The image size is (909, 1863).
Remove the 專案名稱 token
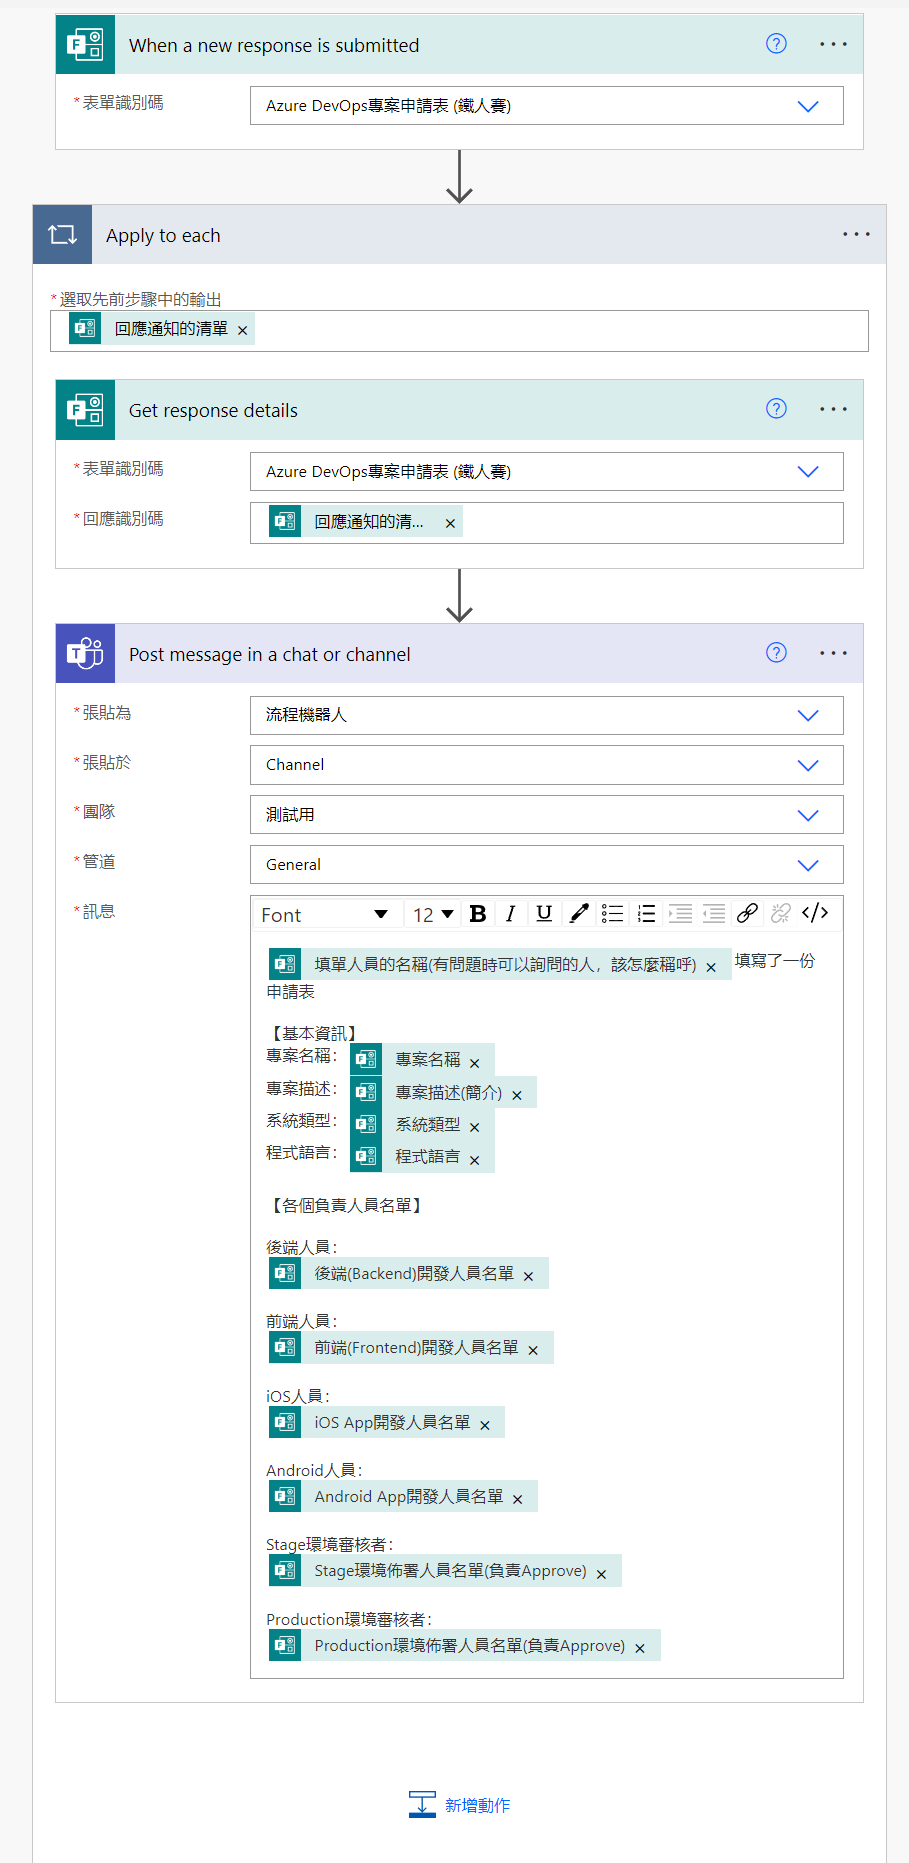475,1063
